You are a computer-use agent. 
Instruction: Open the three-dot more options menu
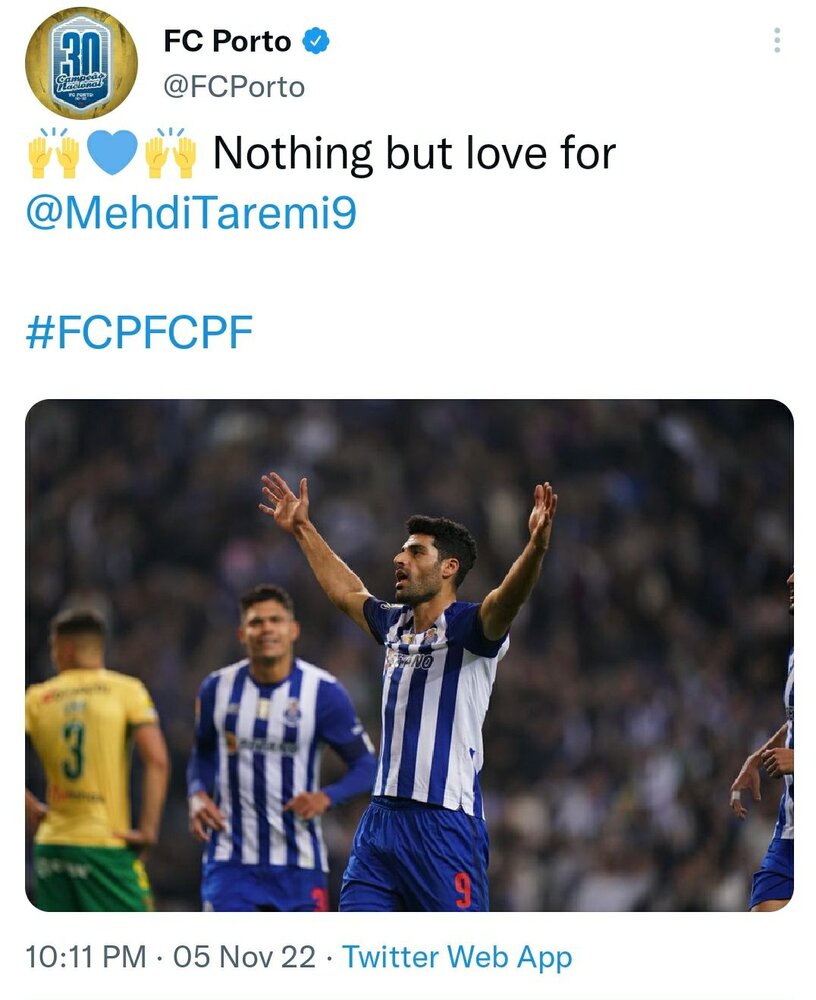click(x=777, y=41)
